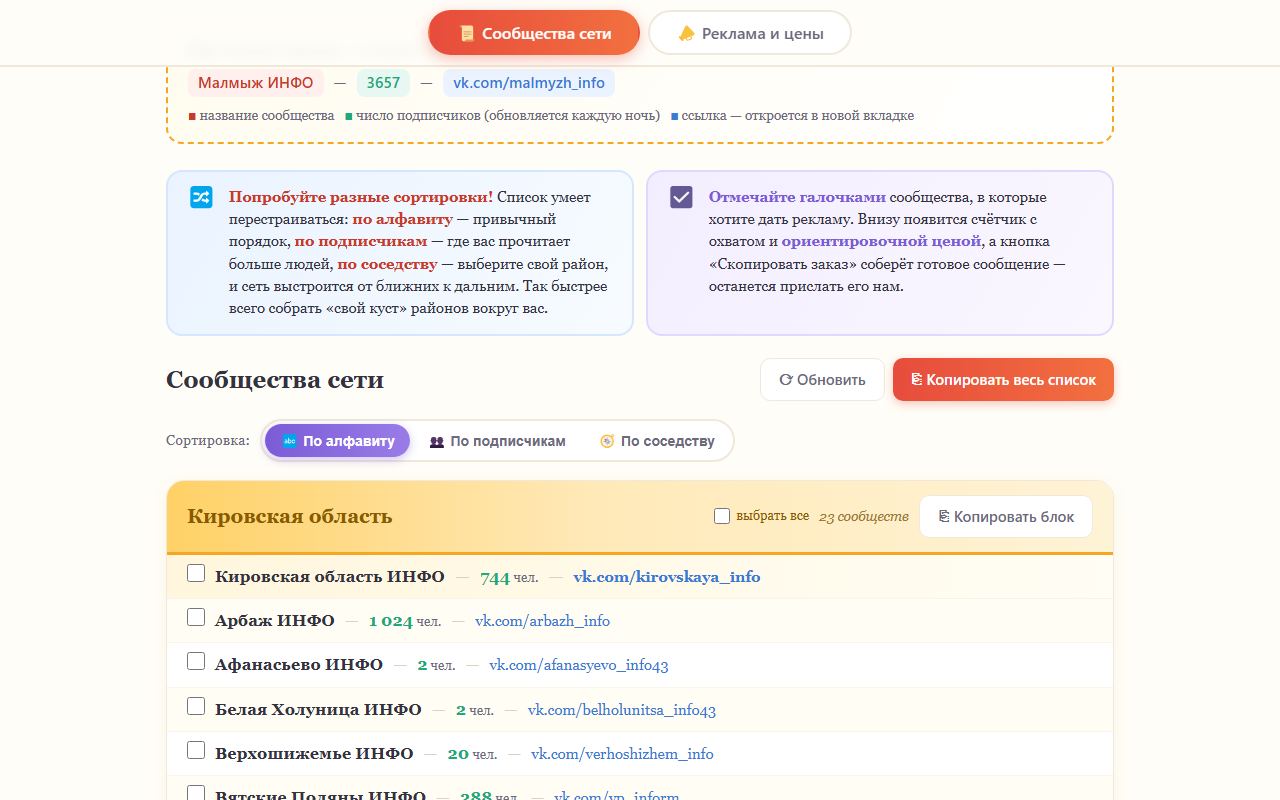Click the 20 чел. subscriber count
Screen dimensions: 1280x800
coord(472,754)
